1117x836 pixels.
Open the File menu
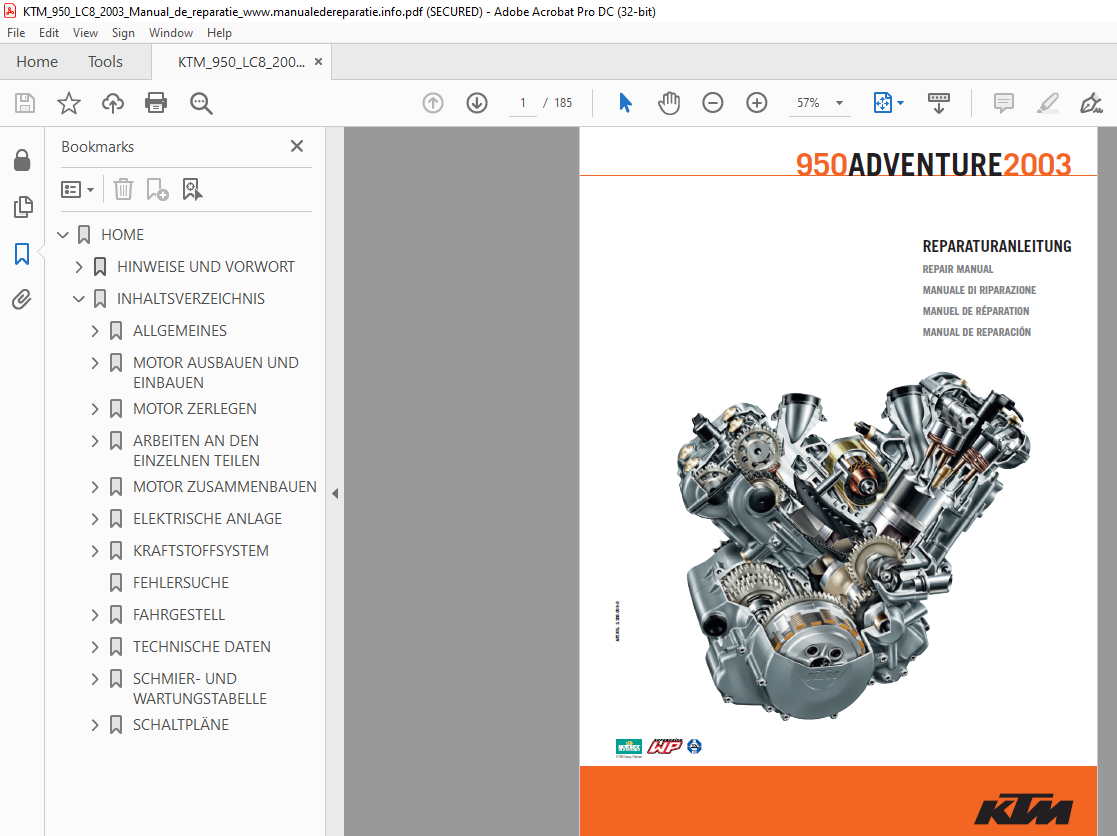coord(16,33)
